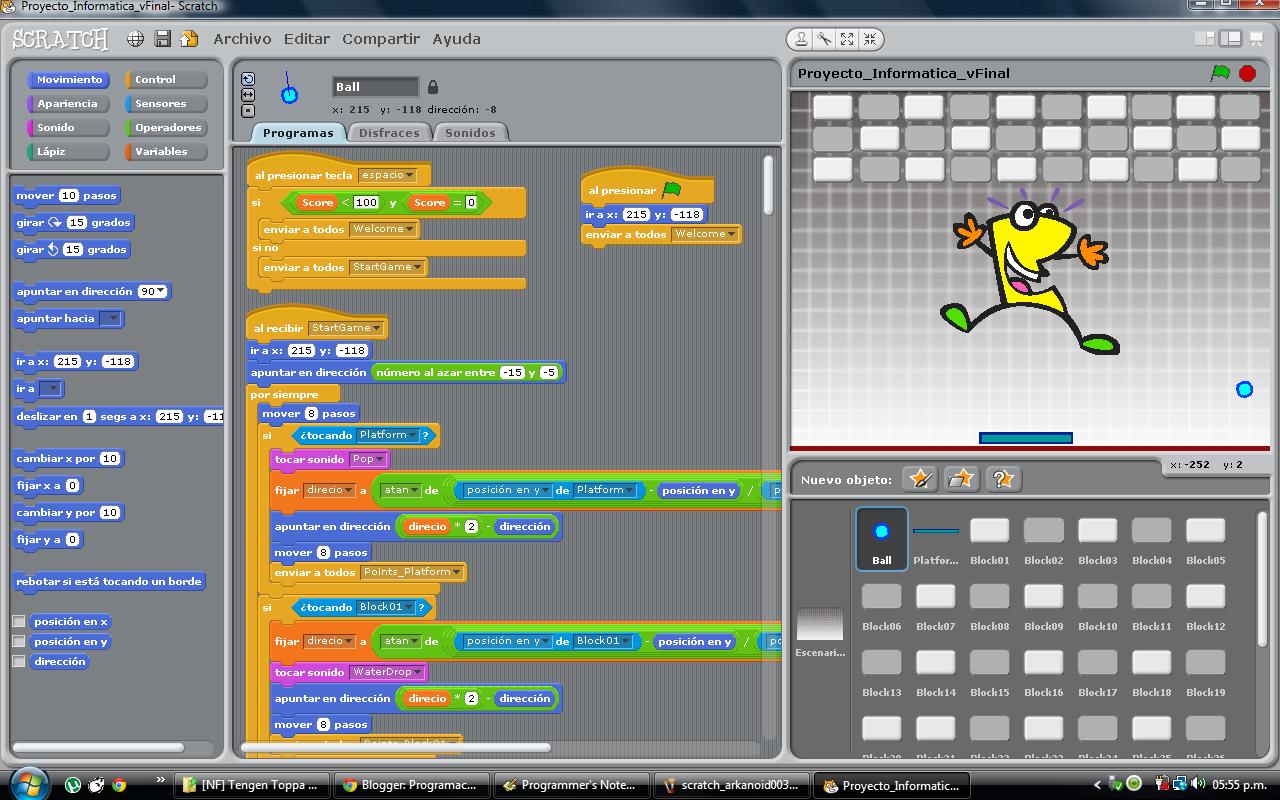Enable the dirección reporter checkbox
The height and width of the screenshot is (800, 1280).
[x=17, y=662]
